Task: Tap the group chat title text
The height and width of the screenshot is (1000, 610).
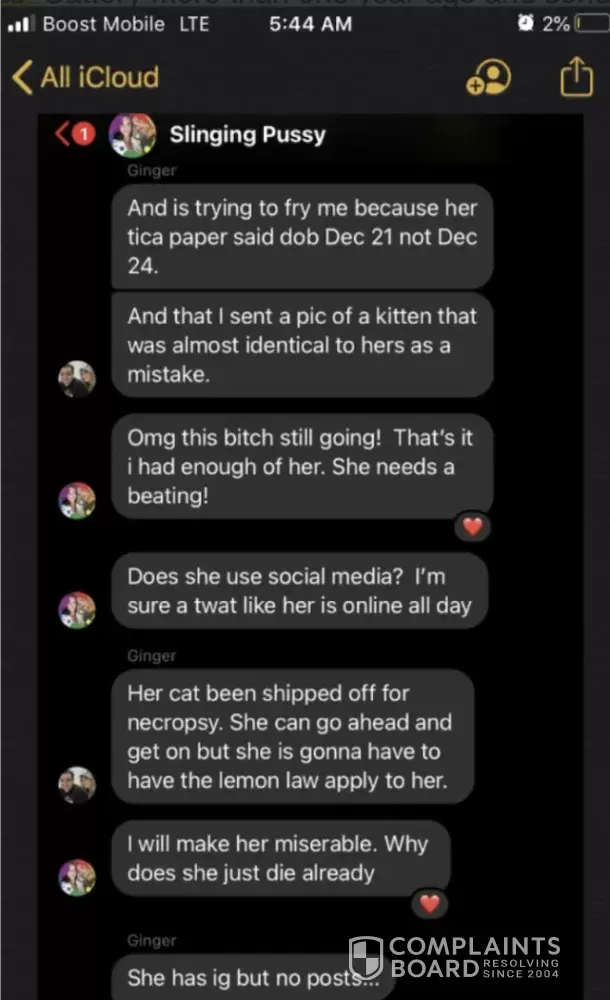Action: 247,134
